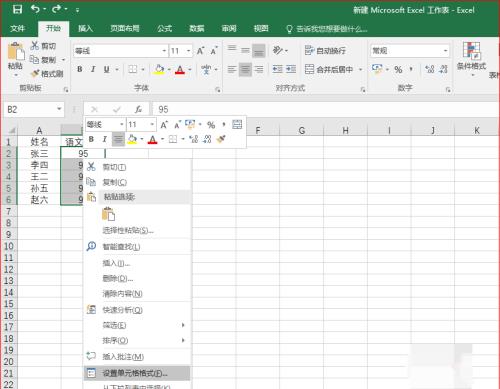Toggle center alignment in the ribbon
The width and height of the screenshot is (500, 389).
pos(245,69)
